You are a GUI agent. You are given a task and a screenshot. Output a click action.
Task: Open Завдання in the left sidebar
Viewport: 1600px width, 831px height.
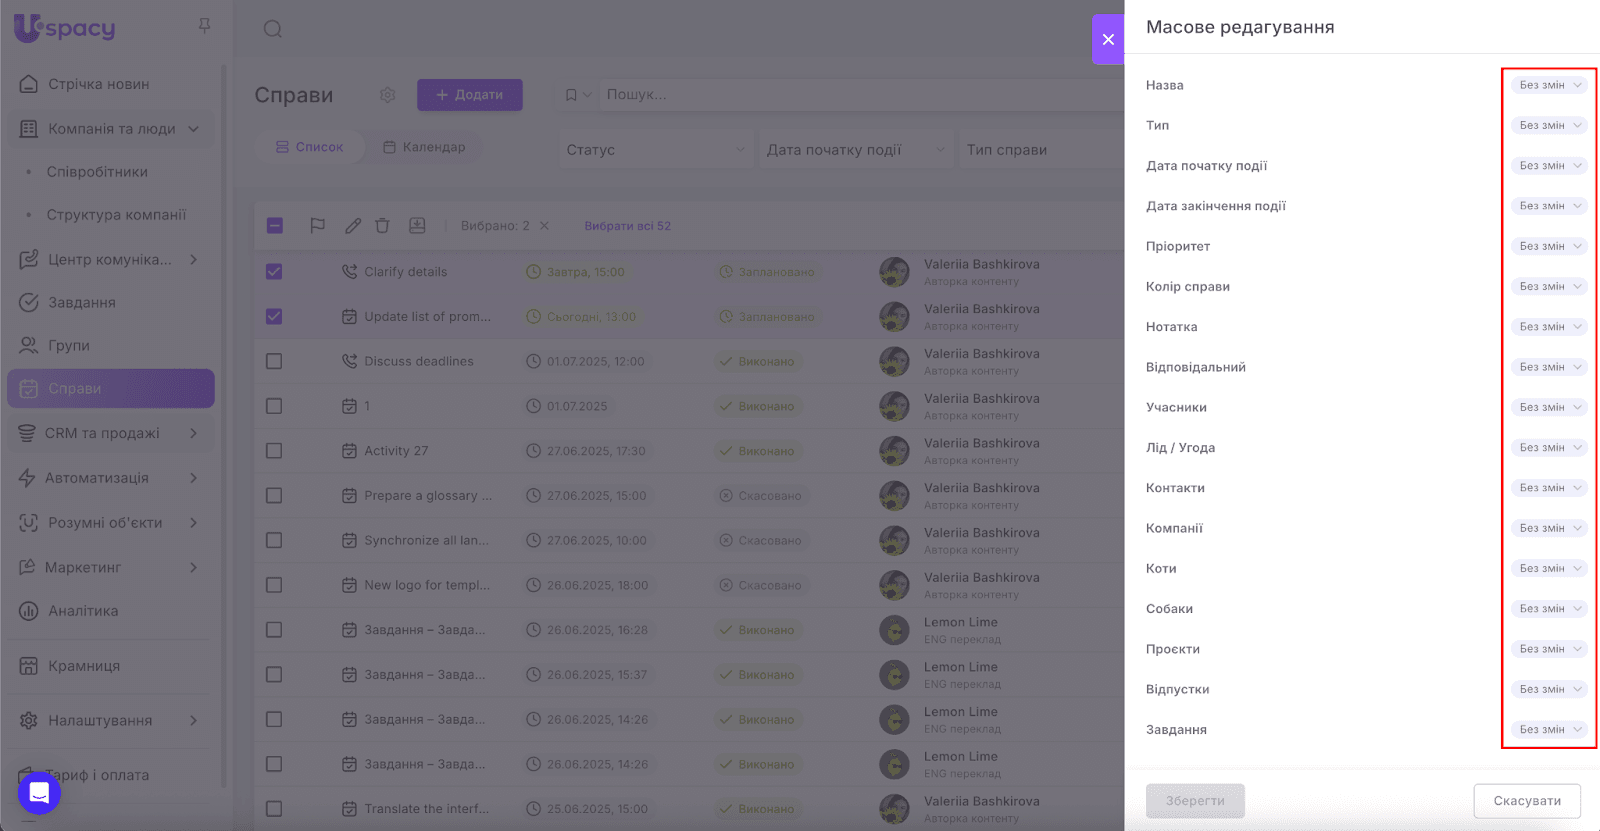click(82, 302)
